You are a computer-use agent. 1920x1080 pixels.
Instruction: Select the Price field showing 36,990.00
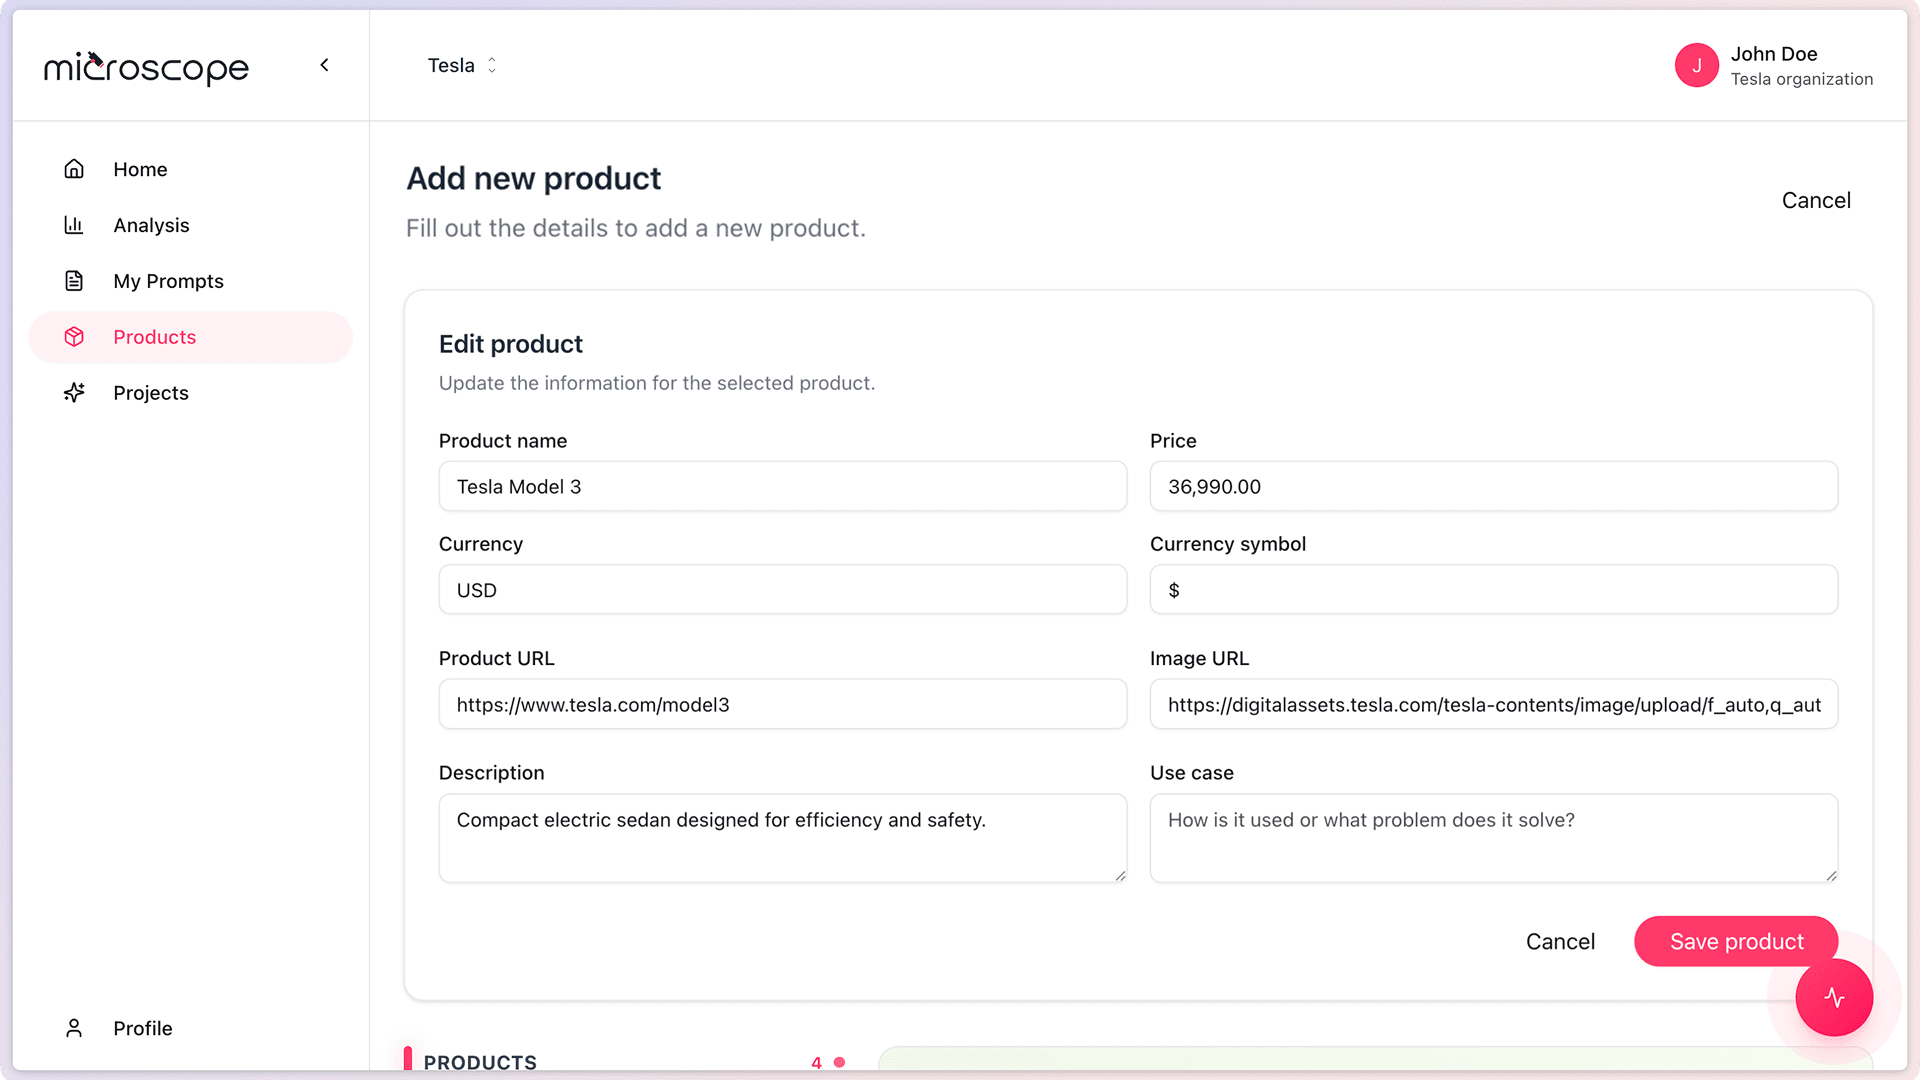pos(1493,487)
